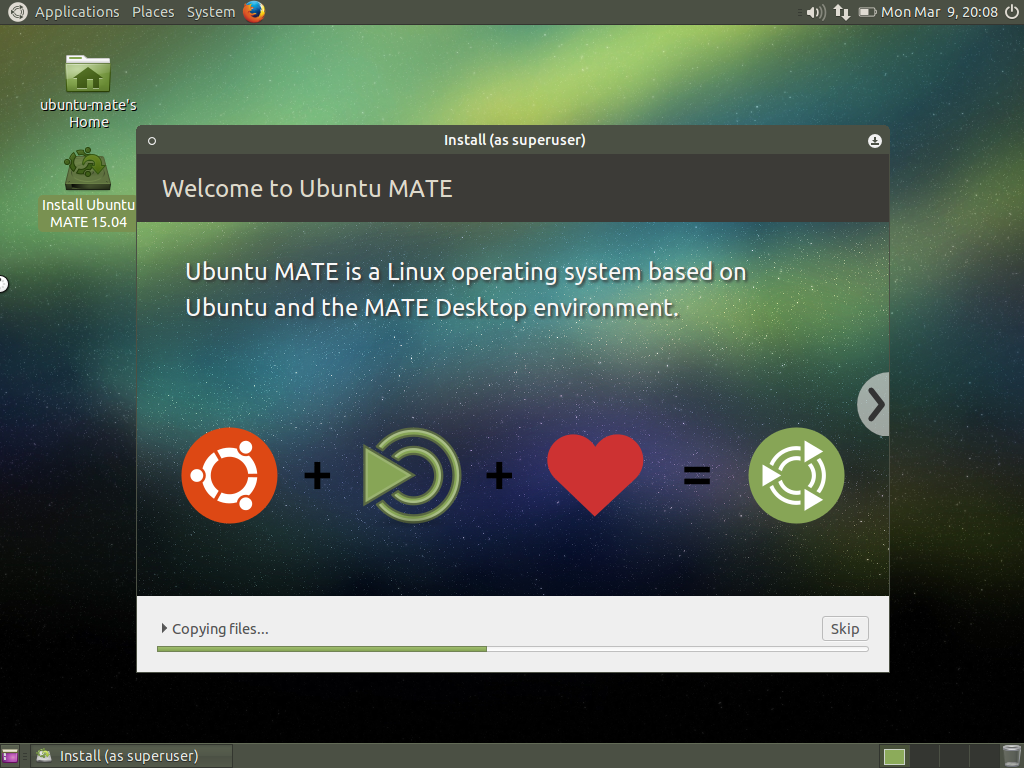This screenshot has height=768, width=1024.
Task: Go to the next installer slide
Action: 874,404
